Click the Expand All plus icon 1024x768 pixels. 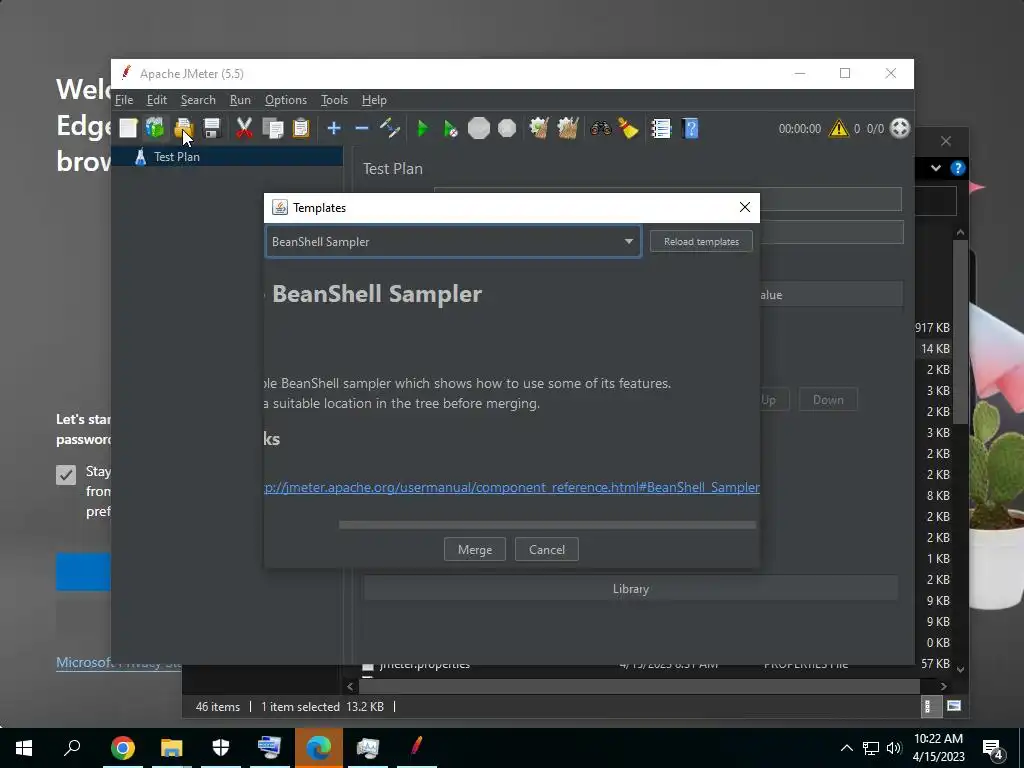334,128
